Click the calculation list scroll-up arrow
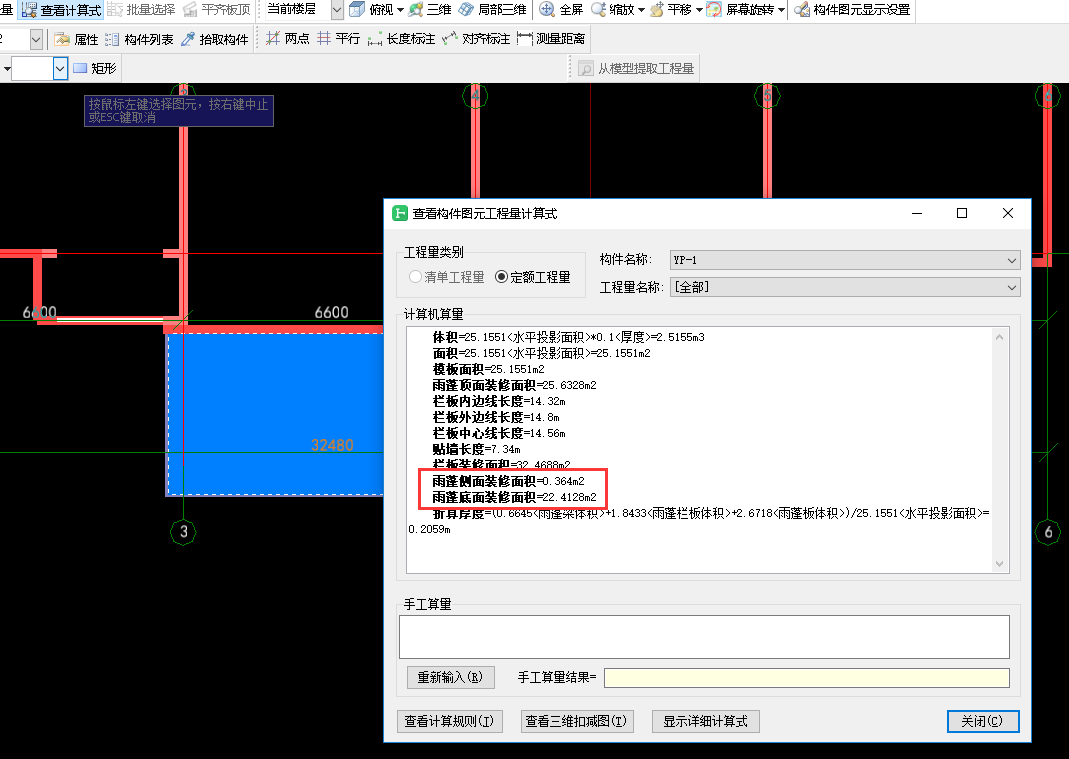1069x759 pixels. click(x=999, y=337)
